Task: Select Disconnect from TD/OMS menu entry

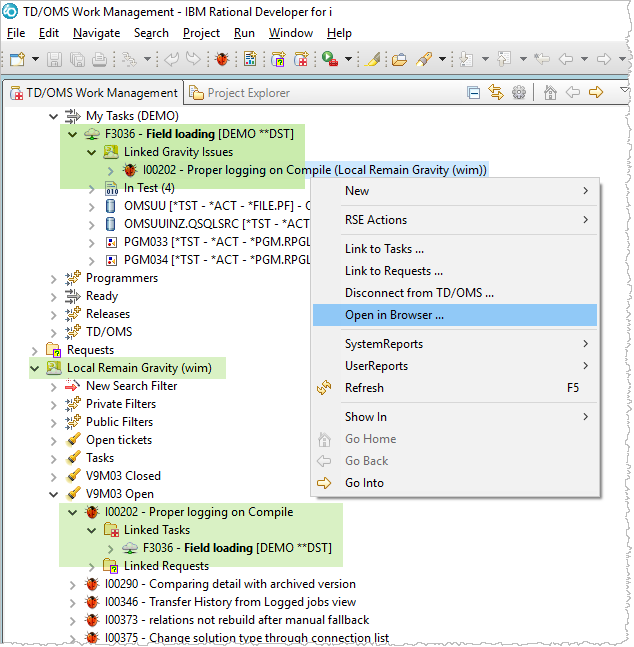Action: point(419,293)
